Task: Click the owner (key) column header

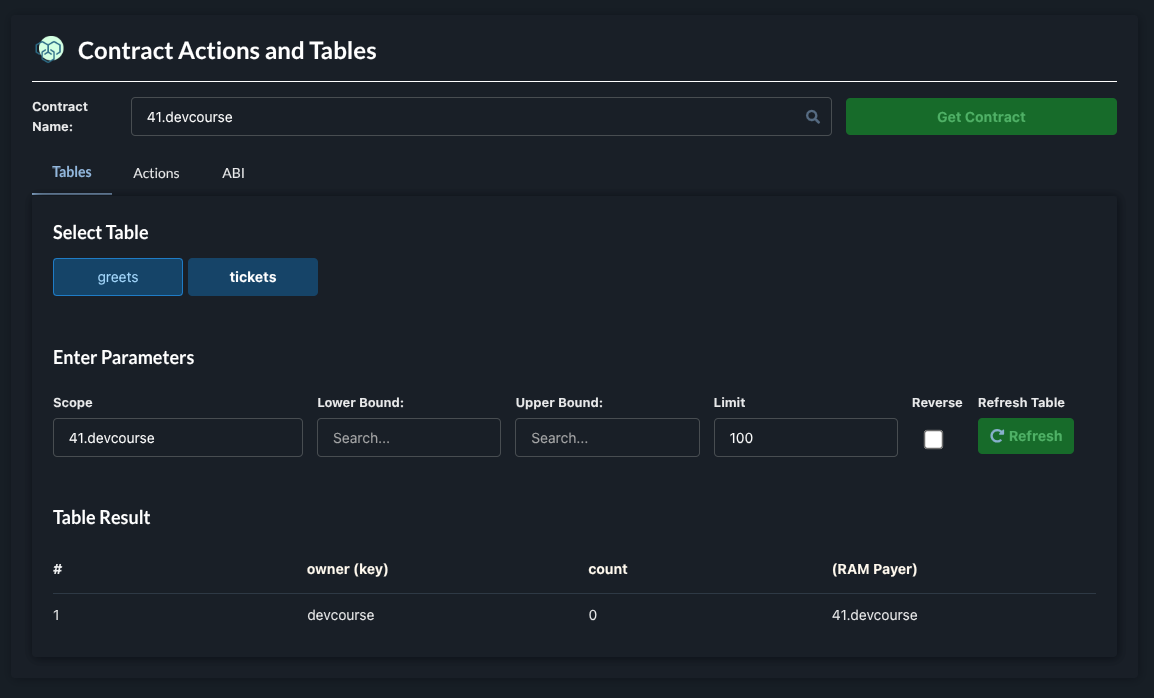Action: pyautogui.click(x=347, y=569)
